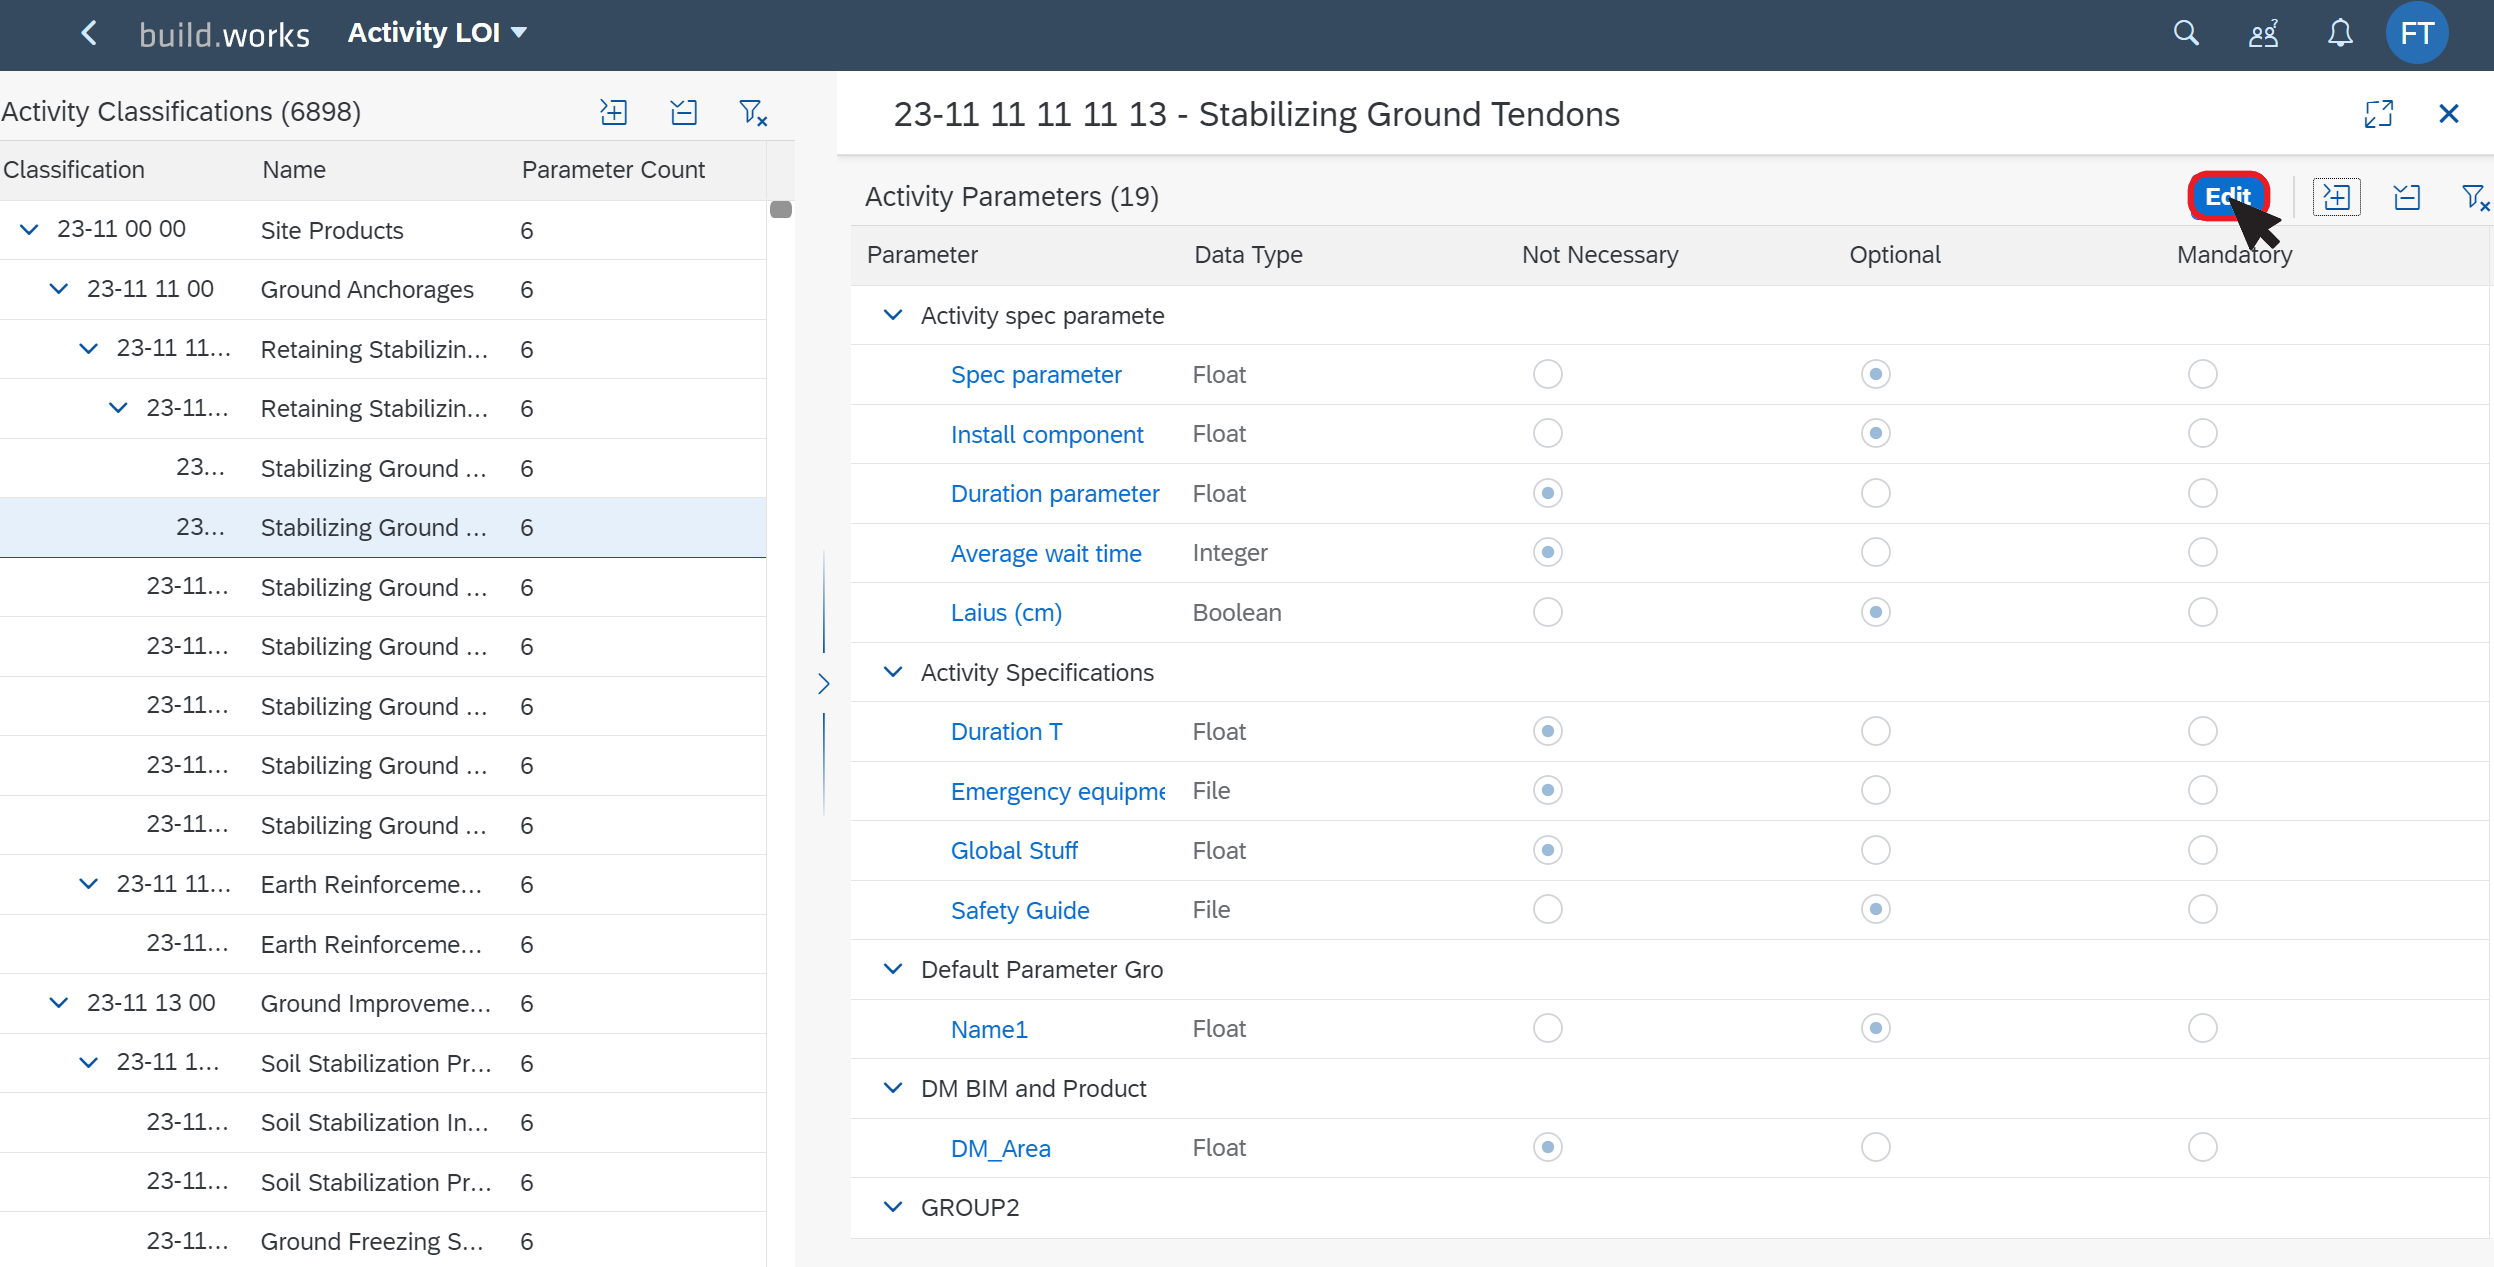Open the Install component link

click(x=1047, y=435)
